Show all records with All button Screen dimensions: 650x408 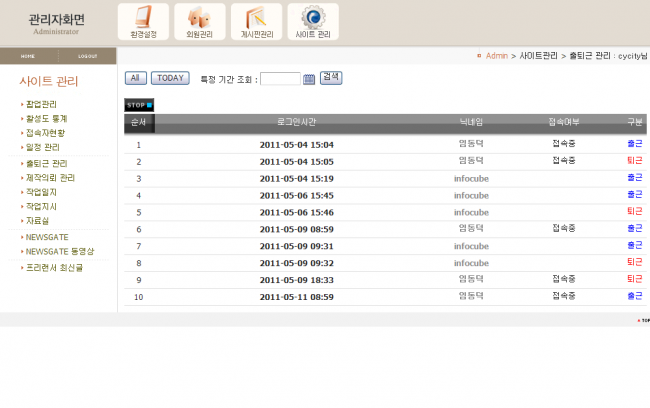136,78
